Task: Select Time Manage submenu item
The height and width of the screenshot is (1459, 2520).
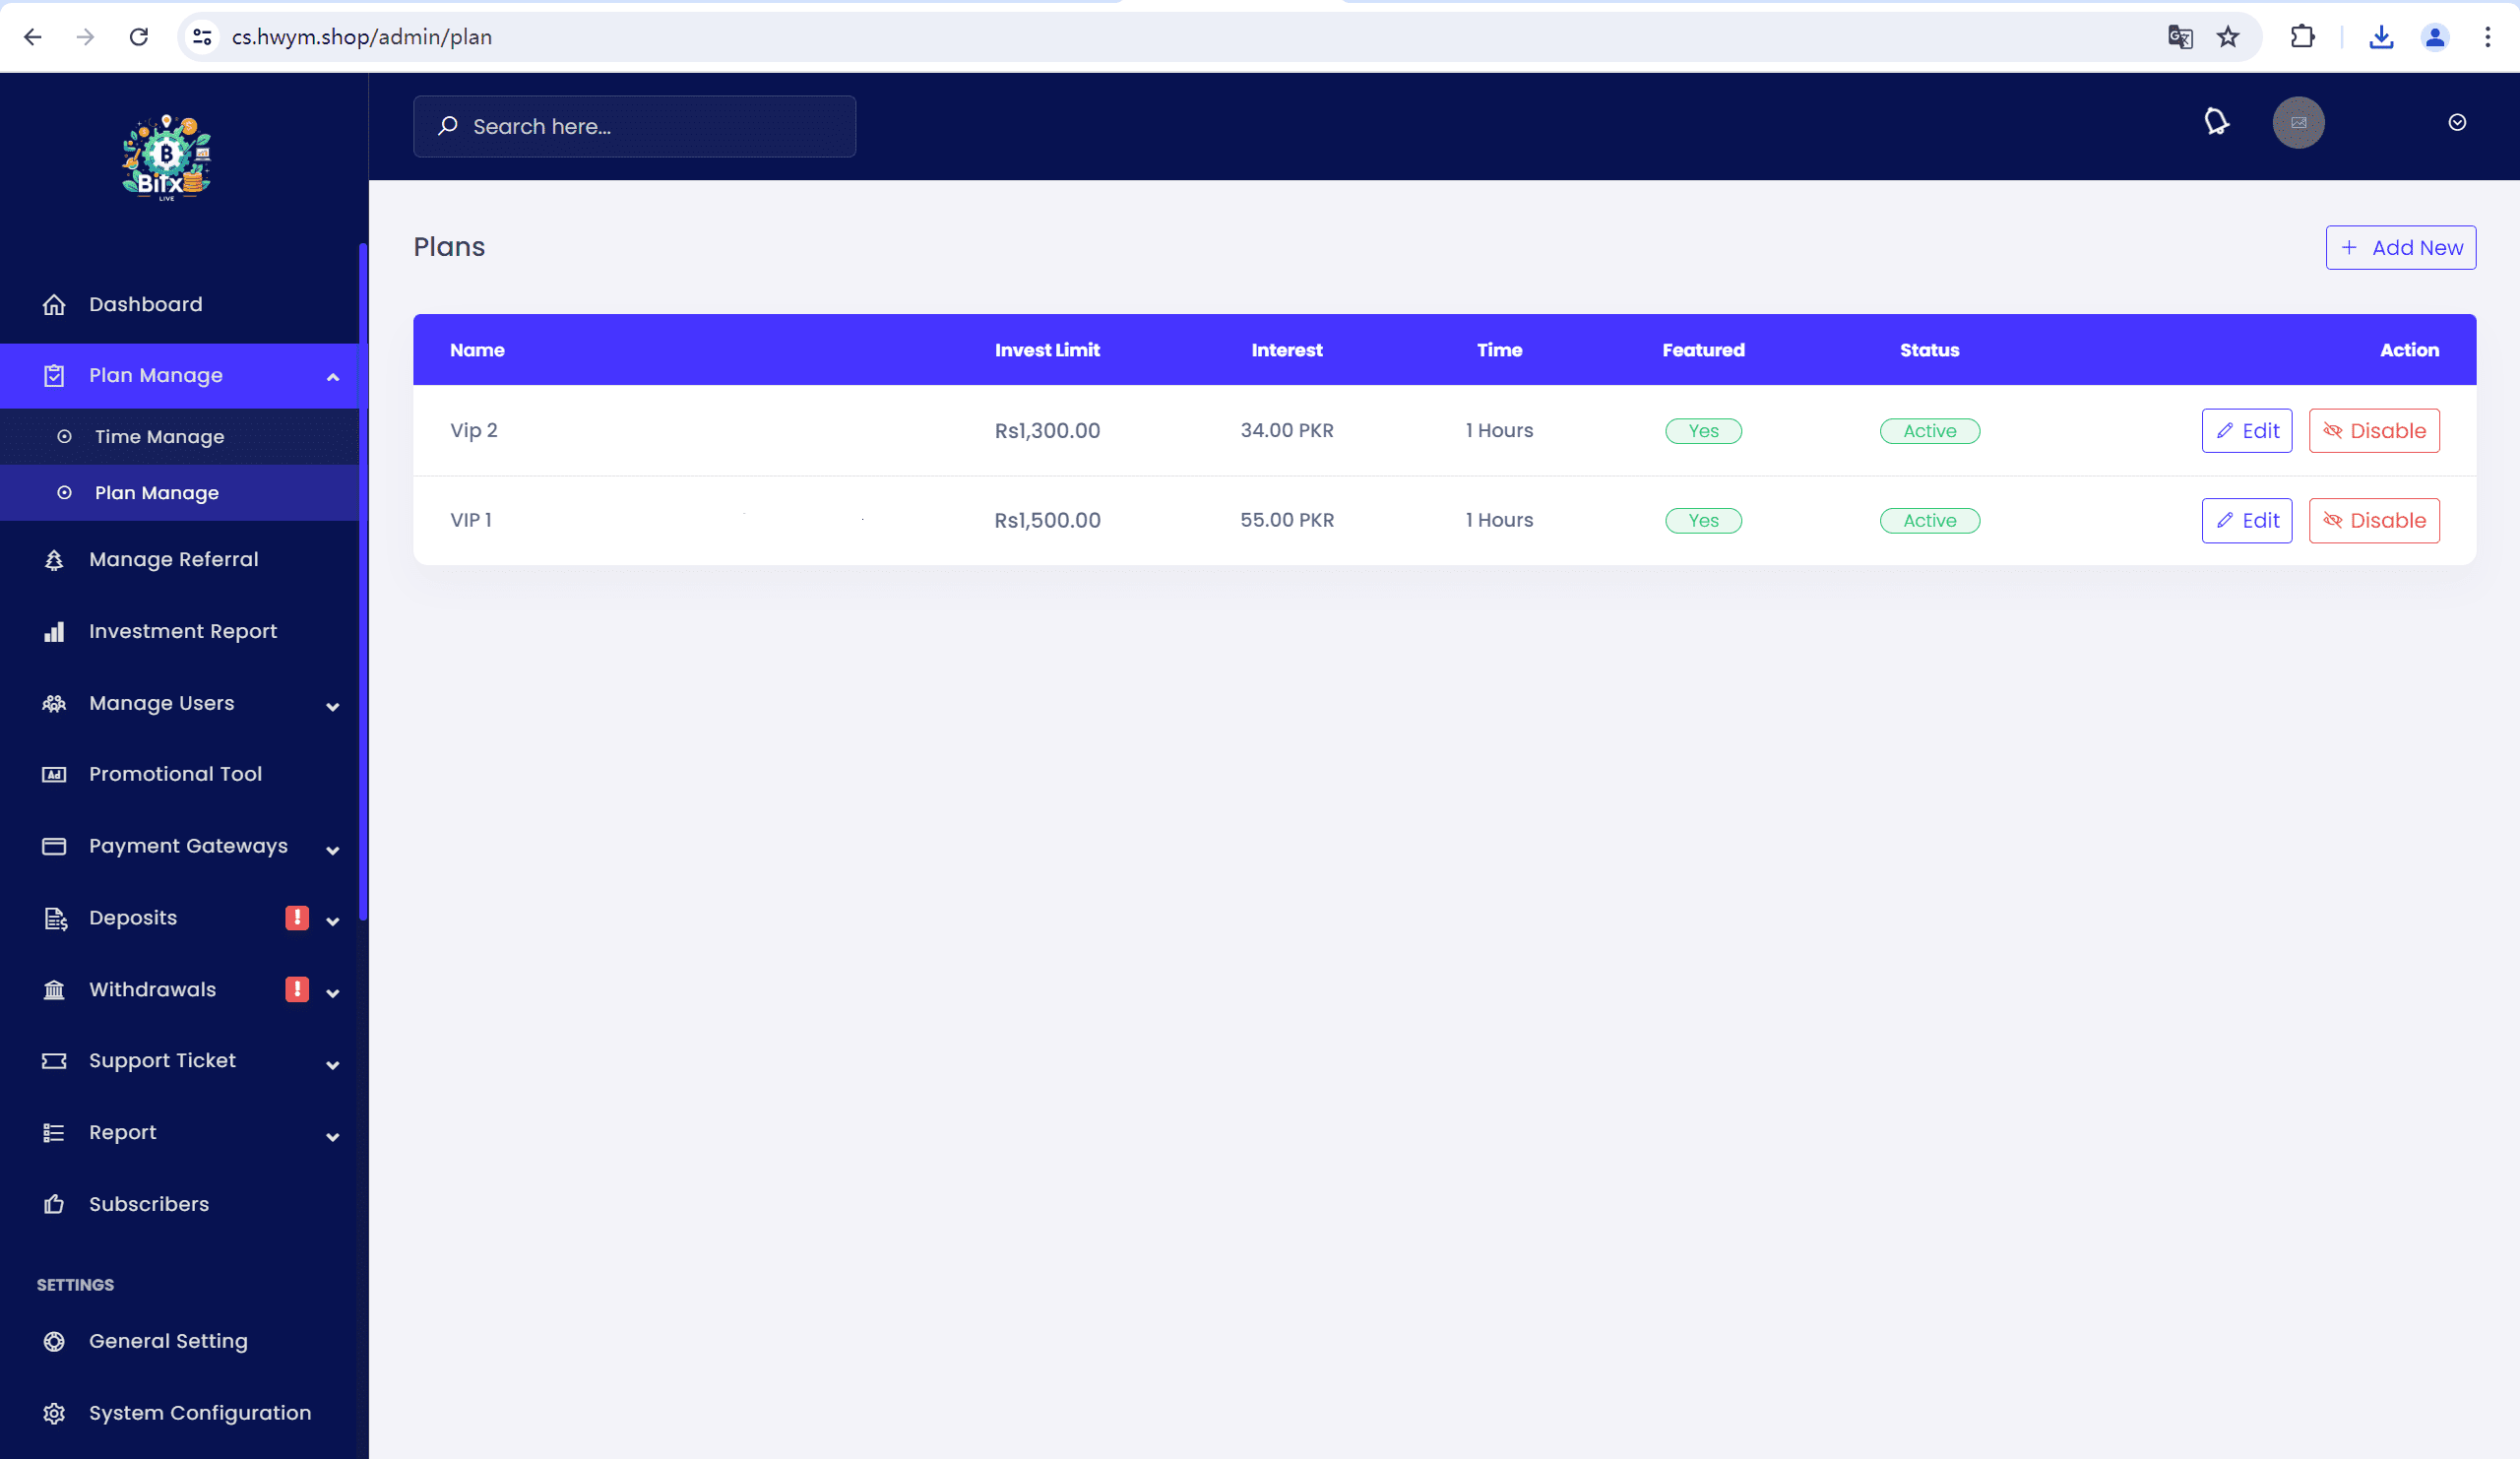Action: pyautogui.click(x=159, y=436)
